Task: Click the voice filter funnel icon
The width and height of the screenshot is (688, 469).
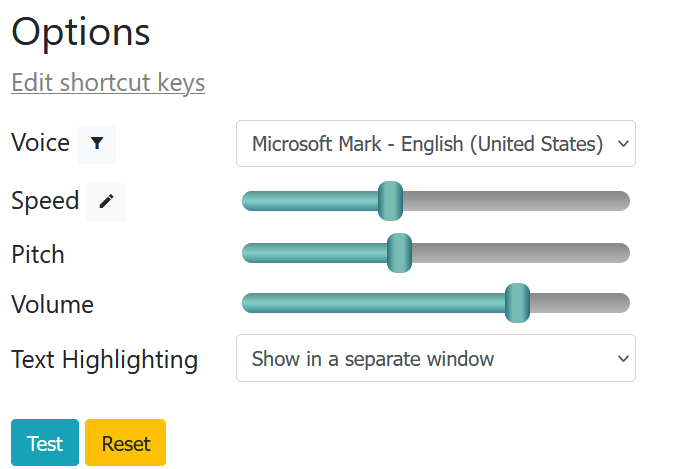Action: (x=96, y=144)
